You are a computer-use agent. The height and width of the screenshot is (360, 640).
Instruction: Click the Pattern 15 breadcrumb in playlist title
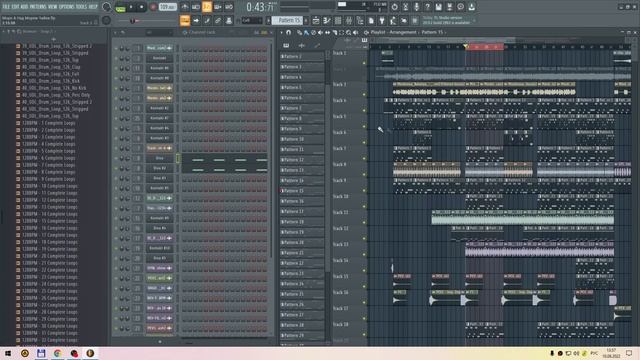point(432,32)
